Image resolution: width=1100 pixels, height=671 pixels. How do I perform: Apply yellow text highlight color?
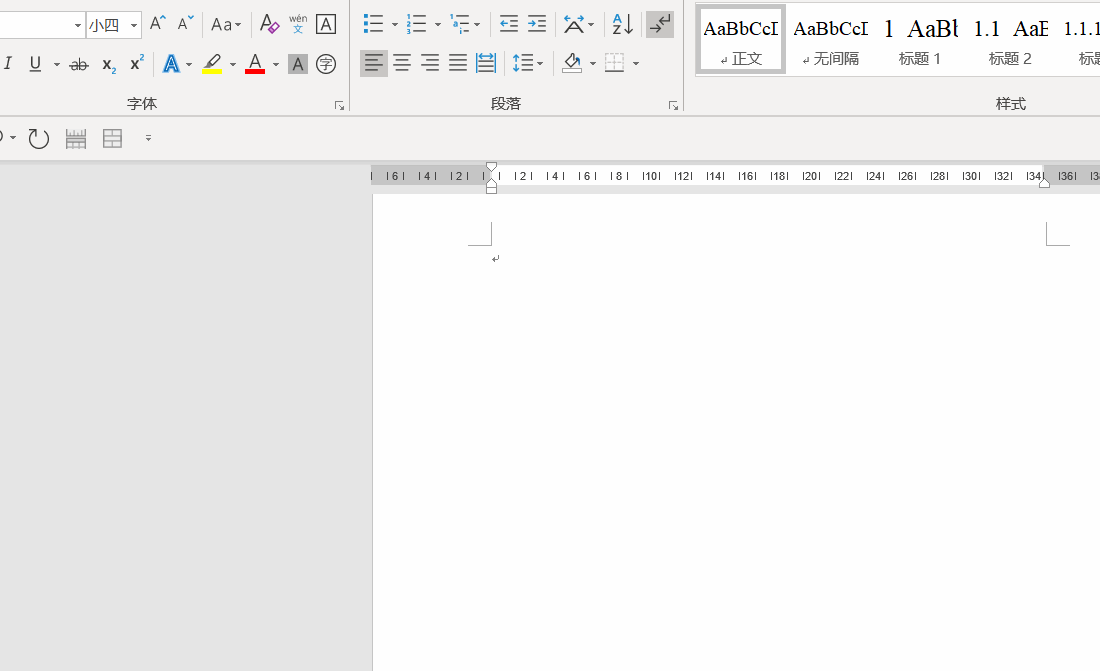(213, 65)
